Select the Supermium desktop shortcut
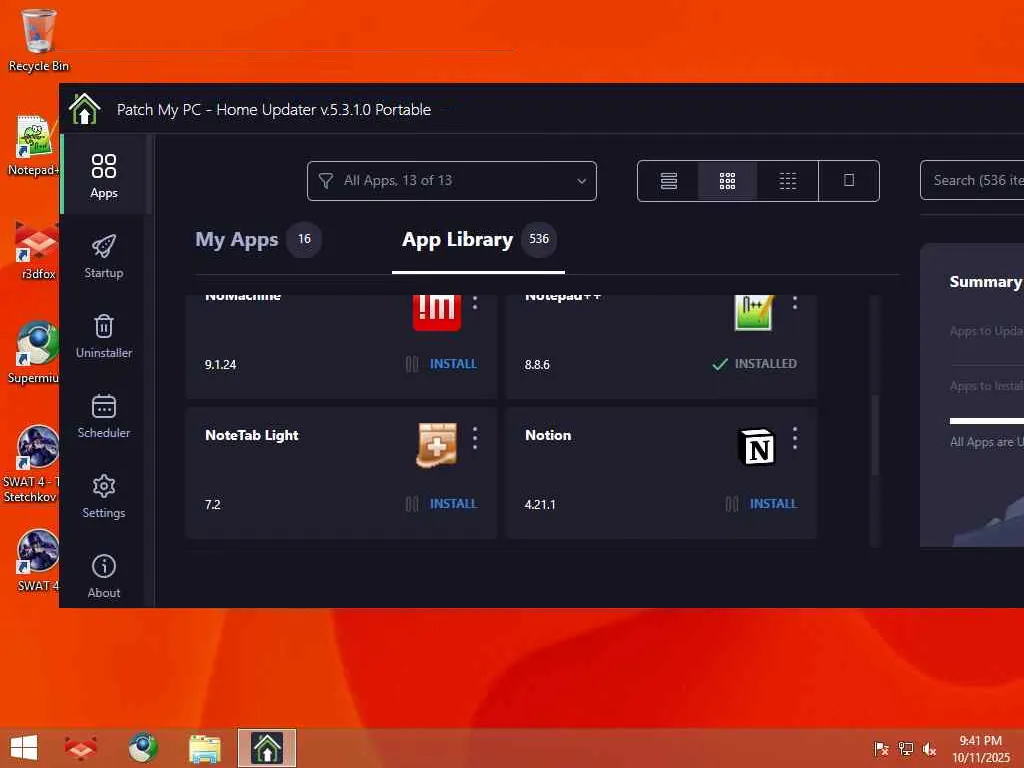Image resolution: width=1024 pixels, height=768 pixels. coord(34,353)
